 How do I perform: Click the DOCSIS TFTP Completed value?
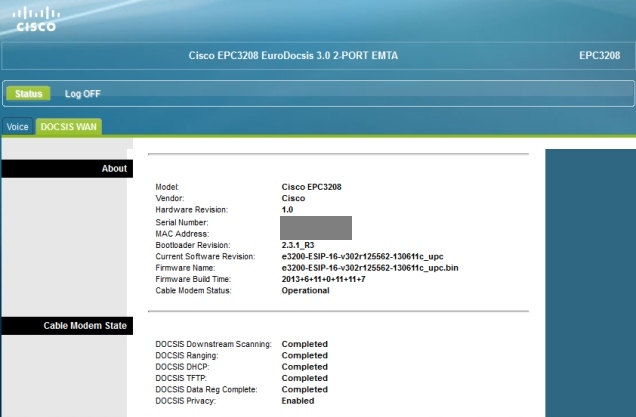tap(305, 378)
